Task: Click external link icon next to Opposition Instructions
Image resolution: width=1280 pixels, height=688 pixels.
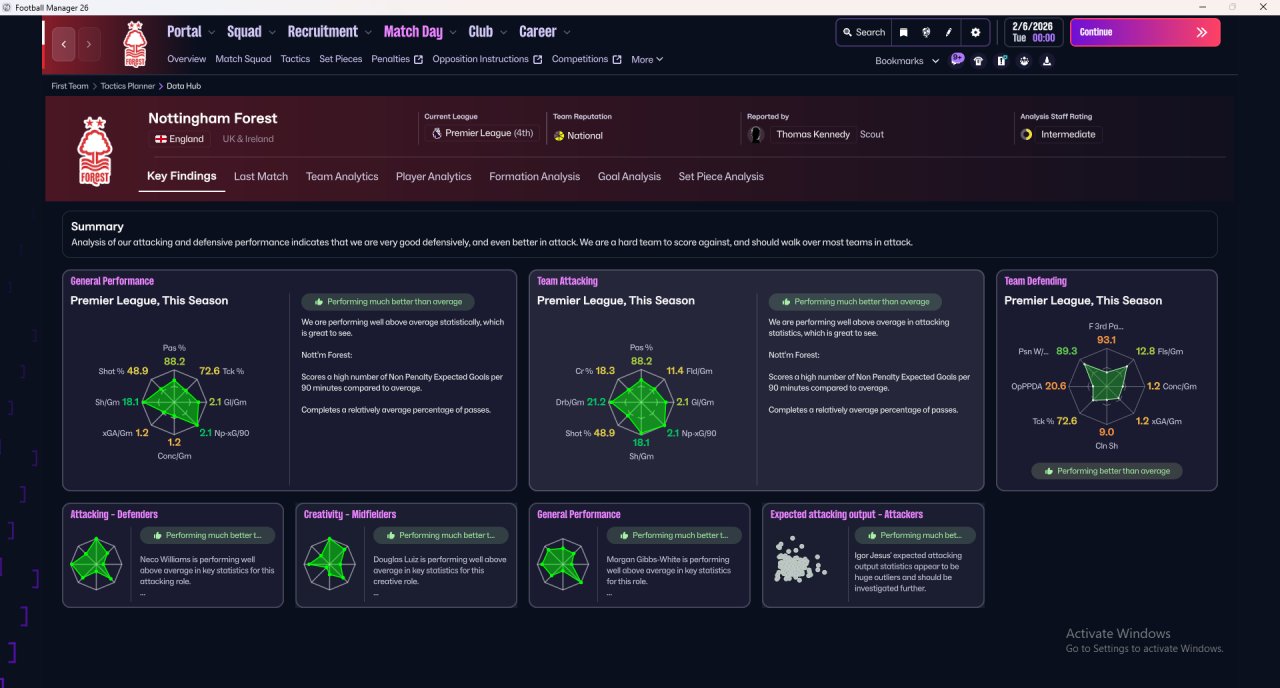Action: pyautogui.click(x=537, y=60)
